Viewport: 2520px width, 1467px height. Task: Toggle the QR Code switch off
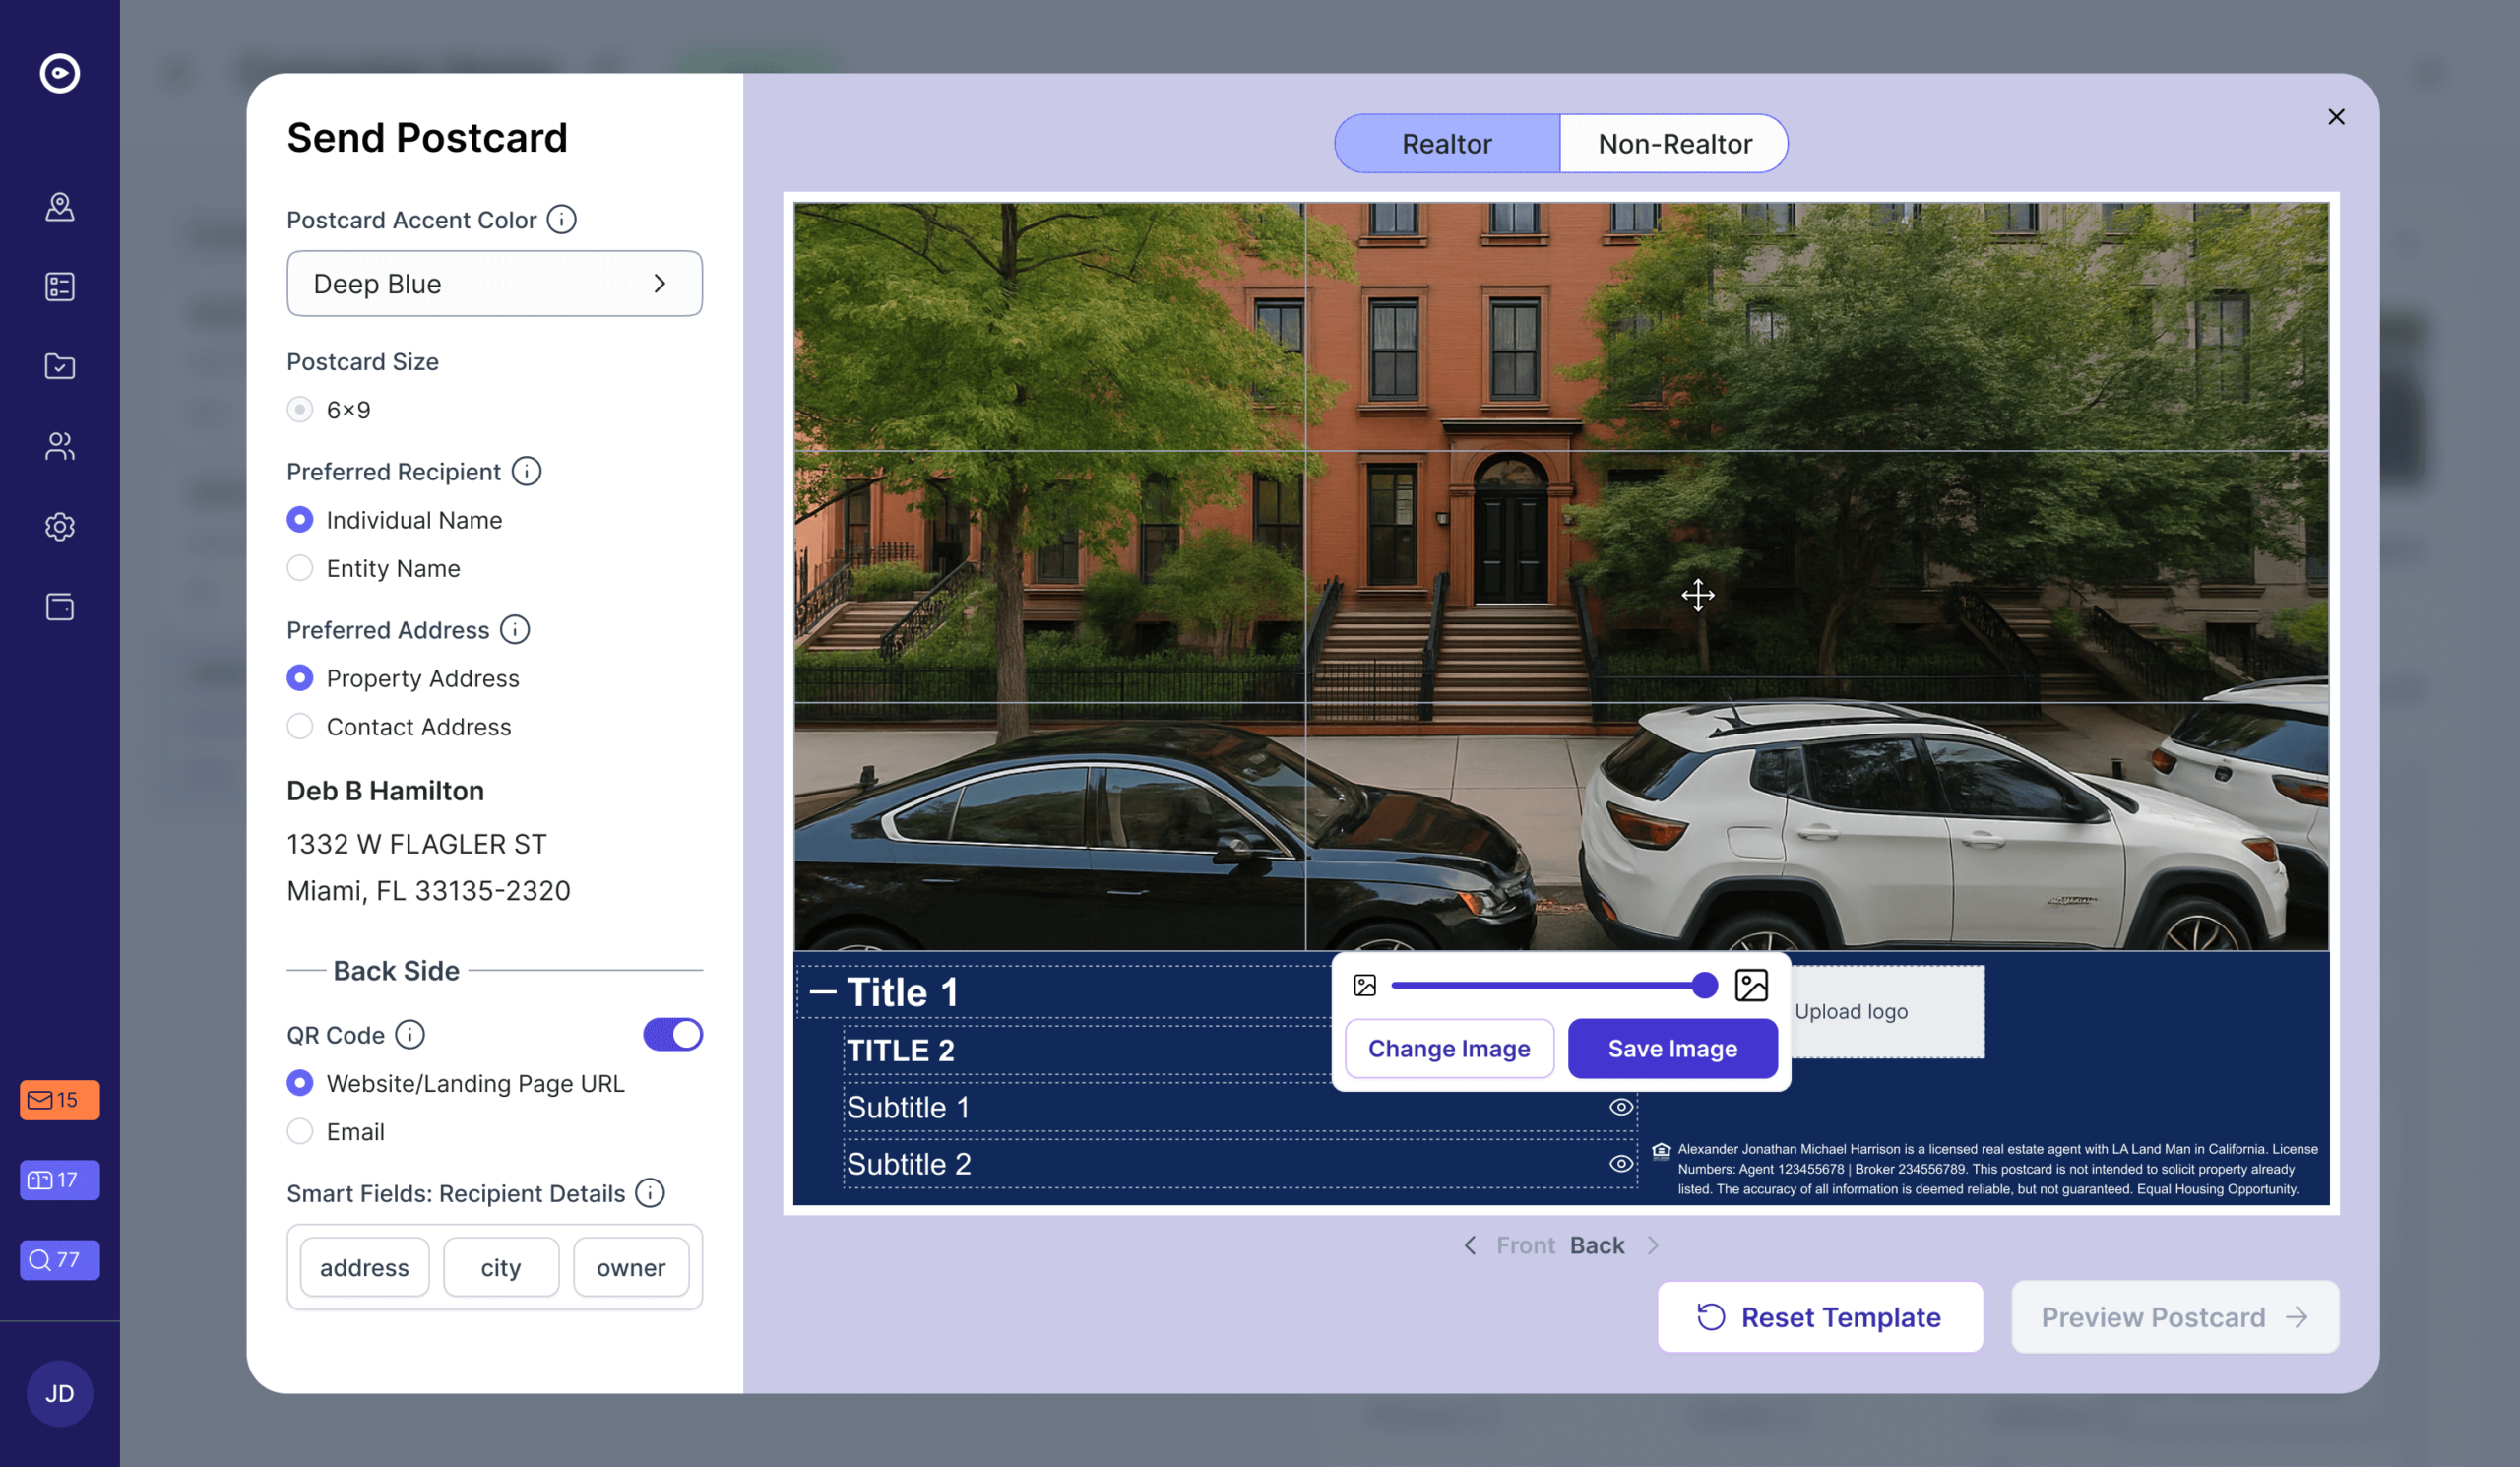672,1035
